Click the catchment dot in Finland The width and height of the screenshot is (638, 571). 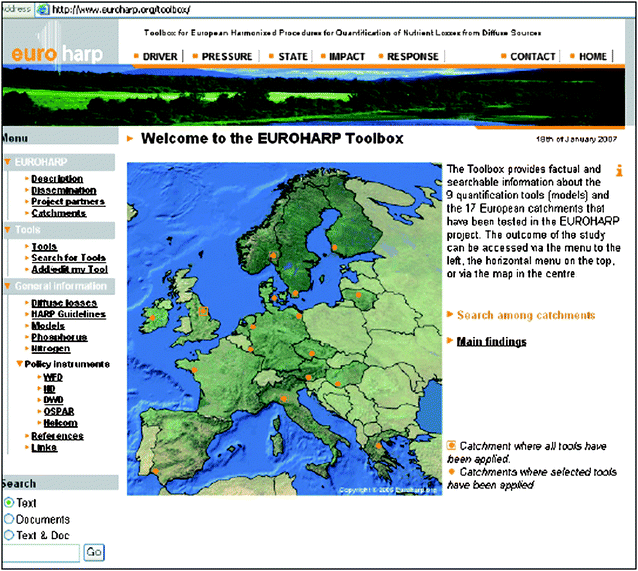334,247
